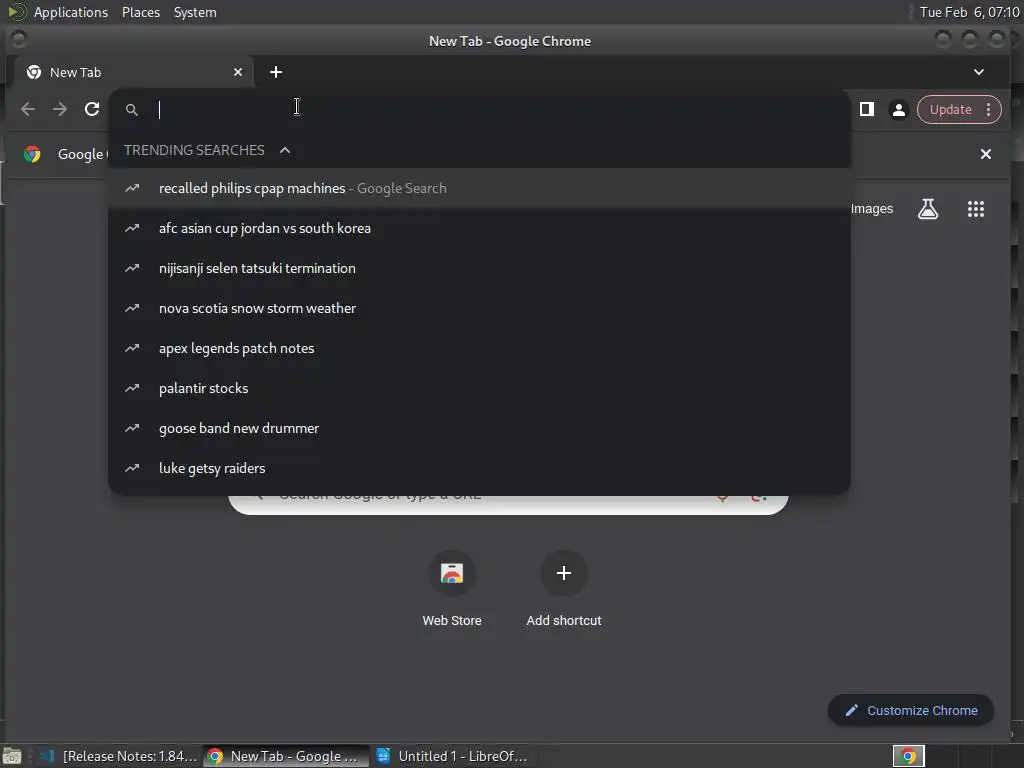Collapse the Trending Searches section
The image size is (1024, 768).
tap(285, 150)
